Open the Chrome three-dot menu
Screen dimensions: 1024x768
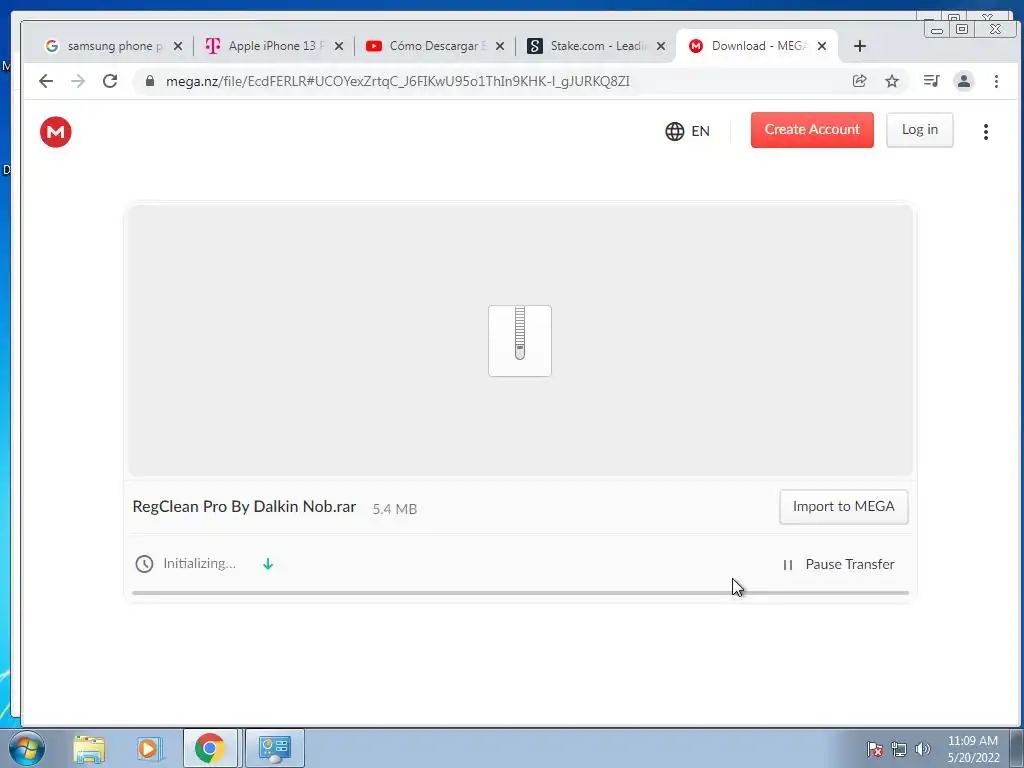(996, 81)
